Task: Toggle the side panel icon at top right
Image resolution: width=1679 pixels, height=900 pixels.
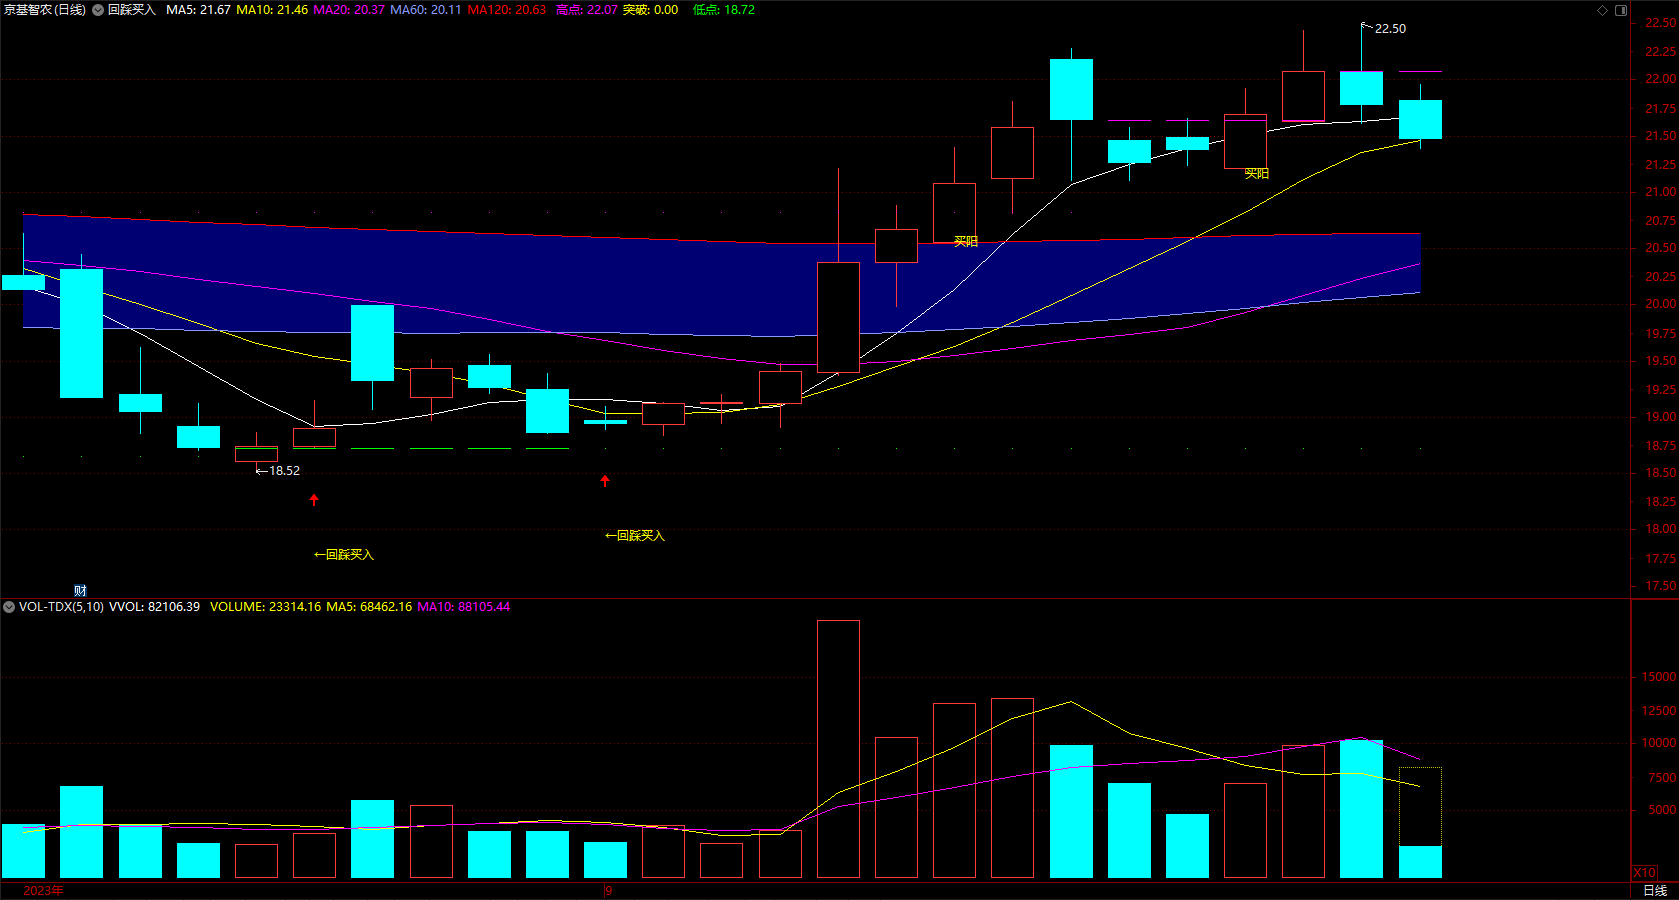Action: tap(1621, 10)
